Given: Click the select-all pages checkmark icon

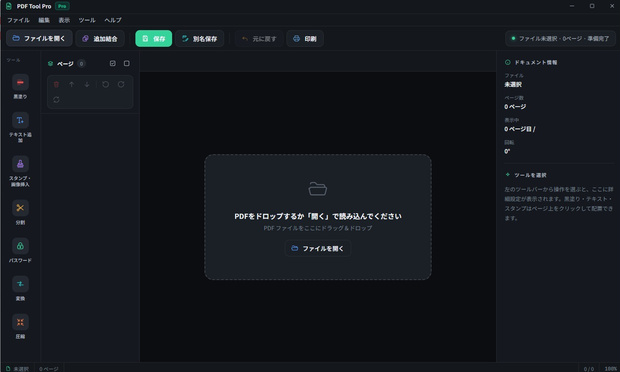Looking at the screenshot, I should pos(113,63).
